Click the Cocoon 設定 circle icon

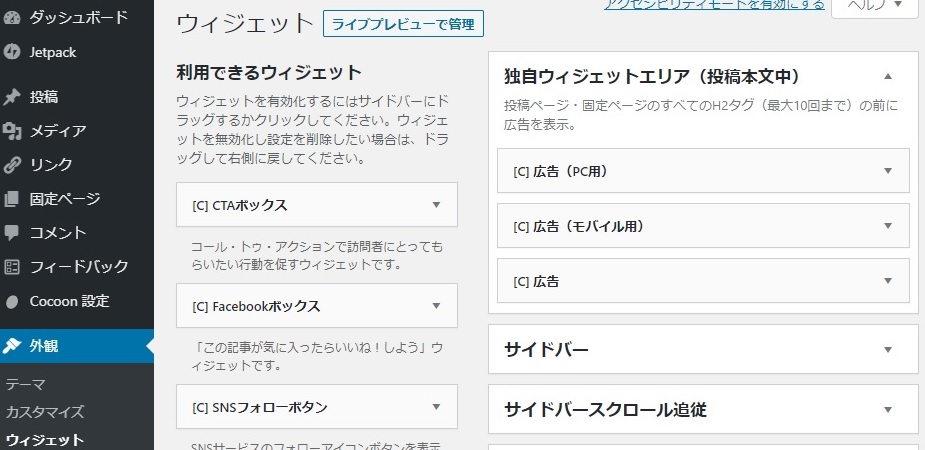pos(13,301)
